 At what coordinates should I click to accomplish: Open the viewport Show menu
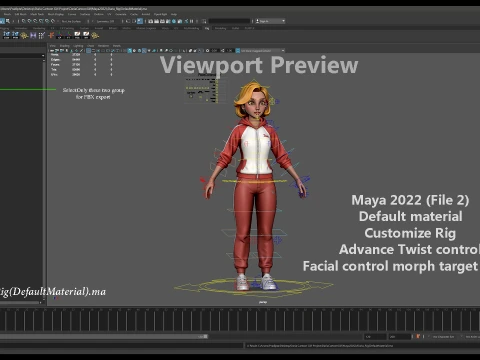(91, 46)
